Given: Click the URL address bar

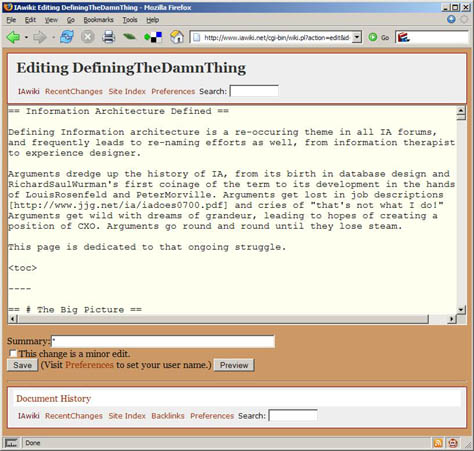Looking at the screenshot, I should click(x=276, y=37).
